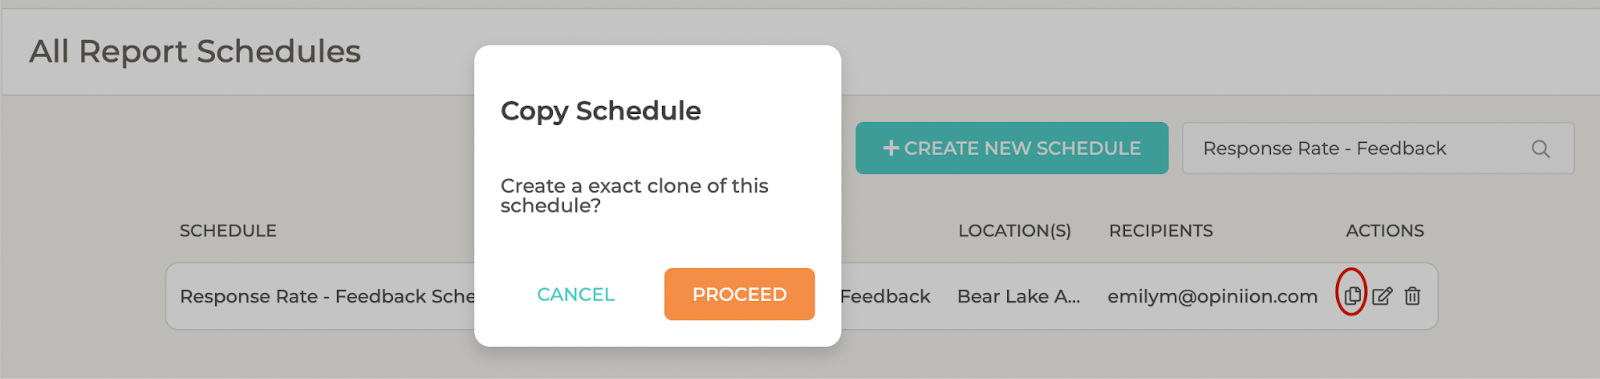Click the copy schedule icon in Actions
1600x379 pixels.
(x=1352, y=296)
